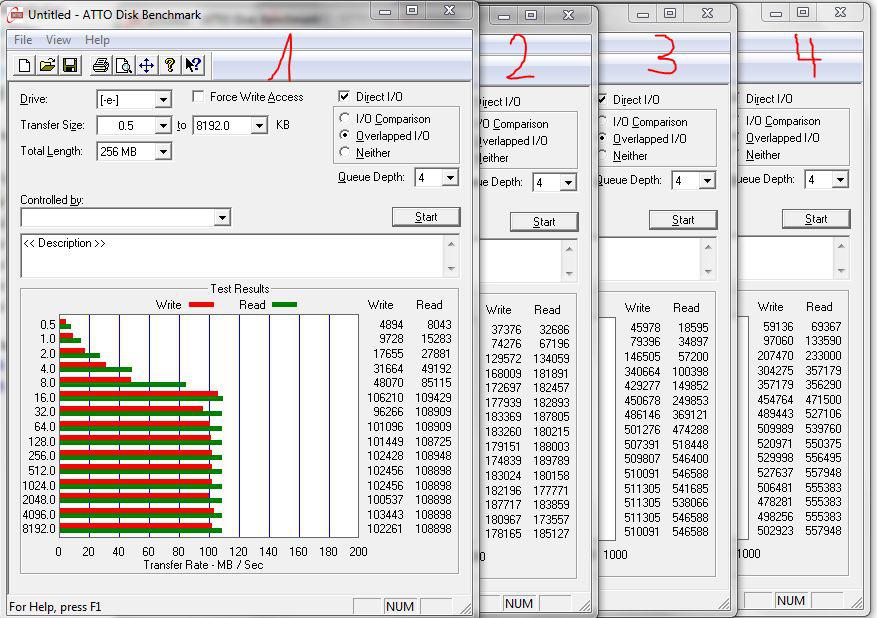Toggle Direct I/O checkbox in window 3
Screen dimensions: 877x618
click(x=602, y=100)
